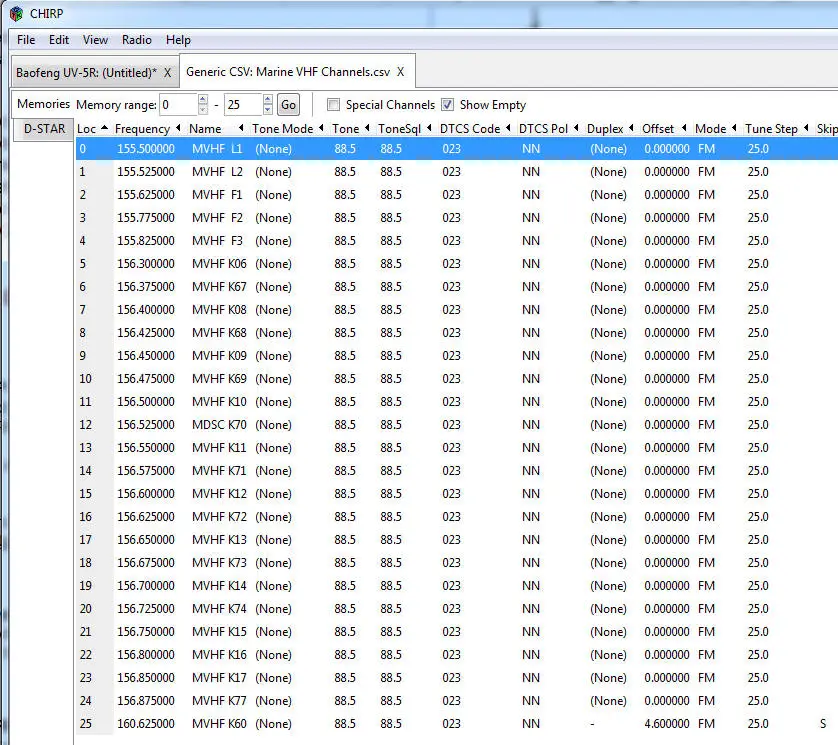Viewport: 838px width, 745px height.
Task: Click the memory range start field showing 0
Action: click(179, 105)
